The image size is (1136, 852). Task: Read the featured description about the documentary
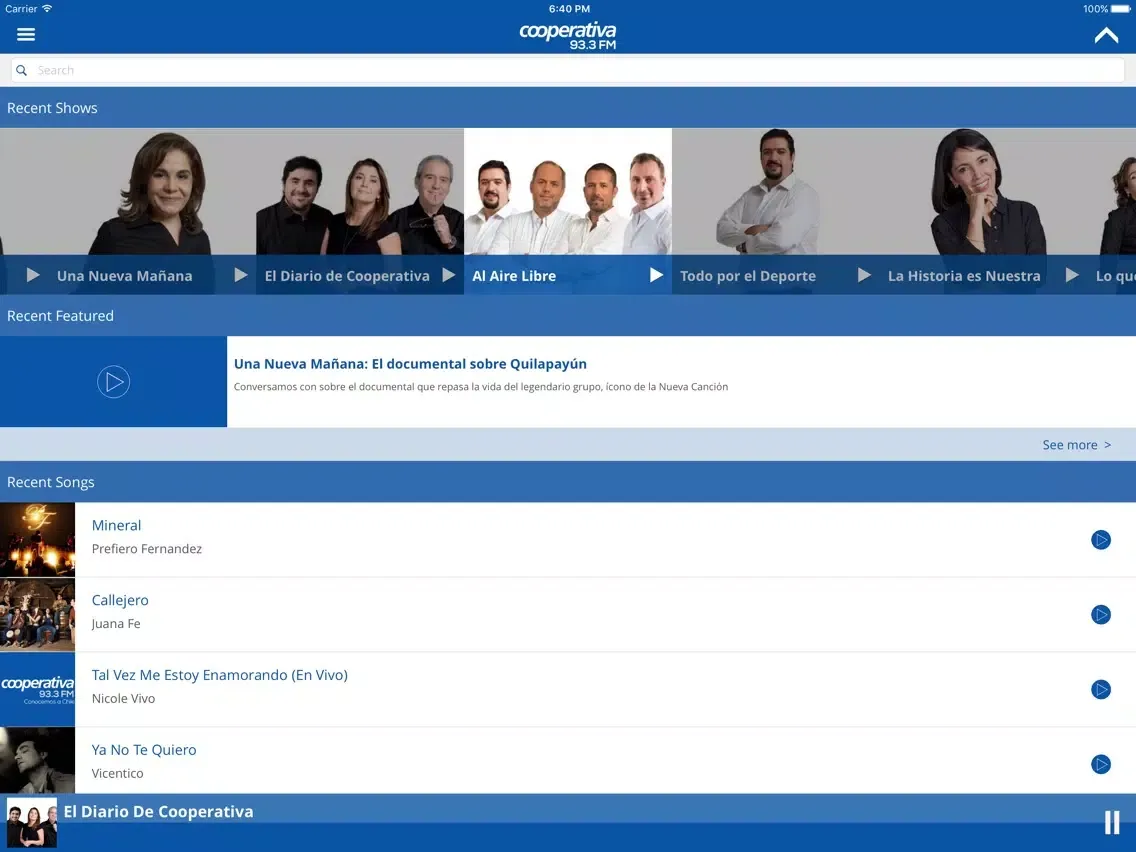480,387
